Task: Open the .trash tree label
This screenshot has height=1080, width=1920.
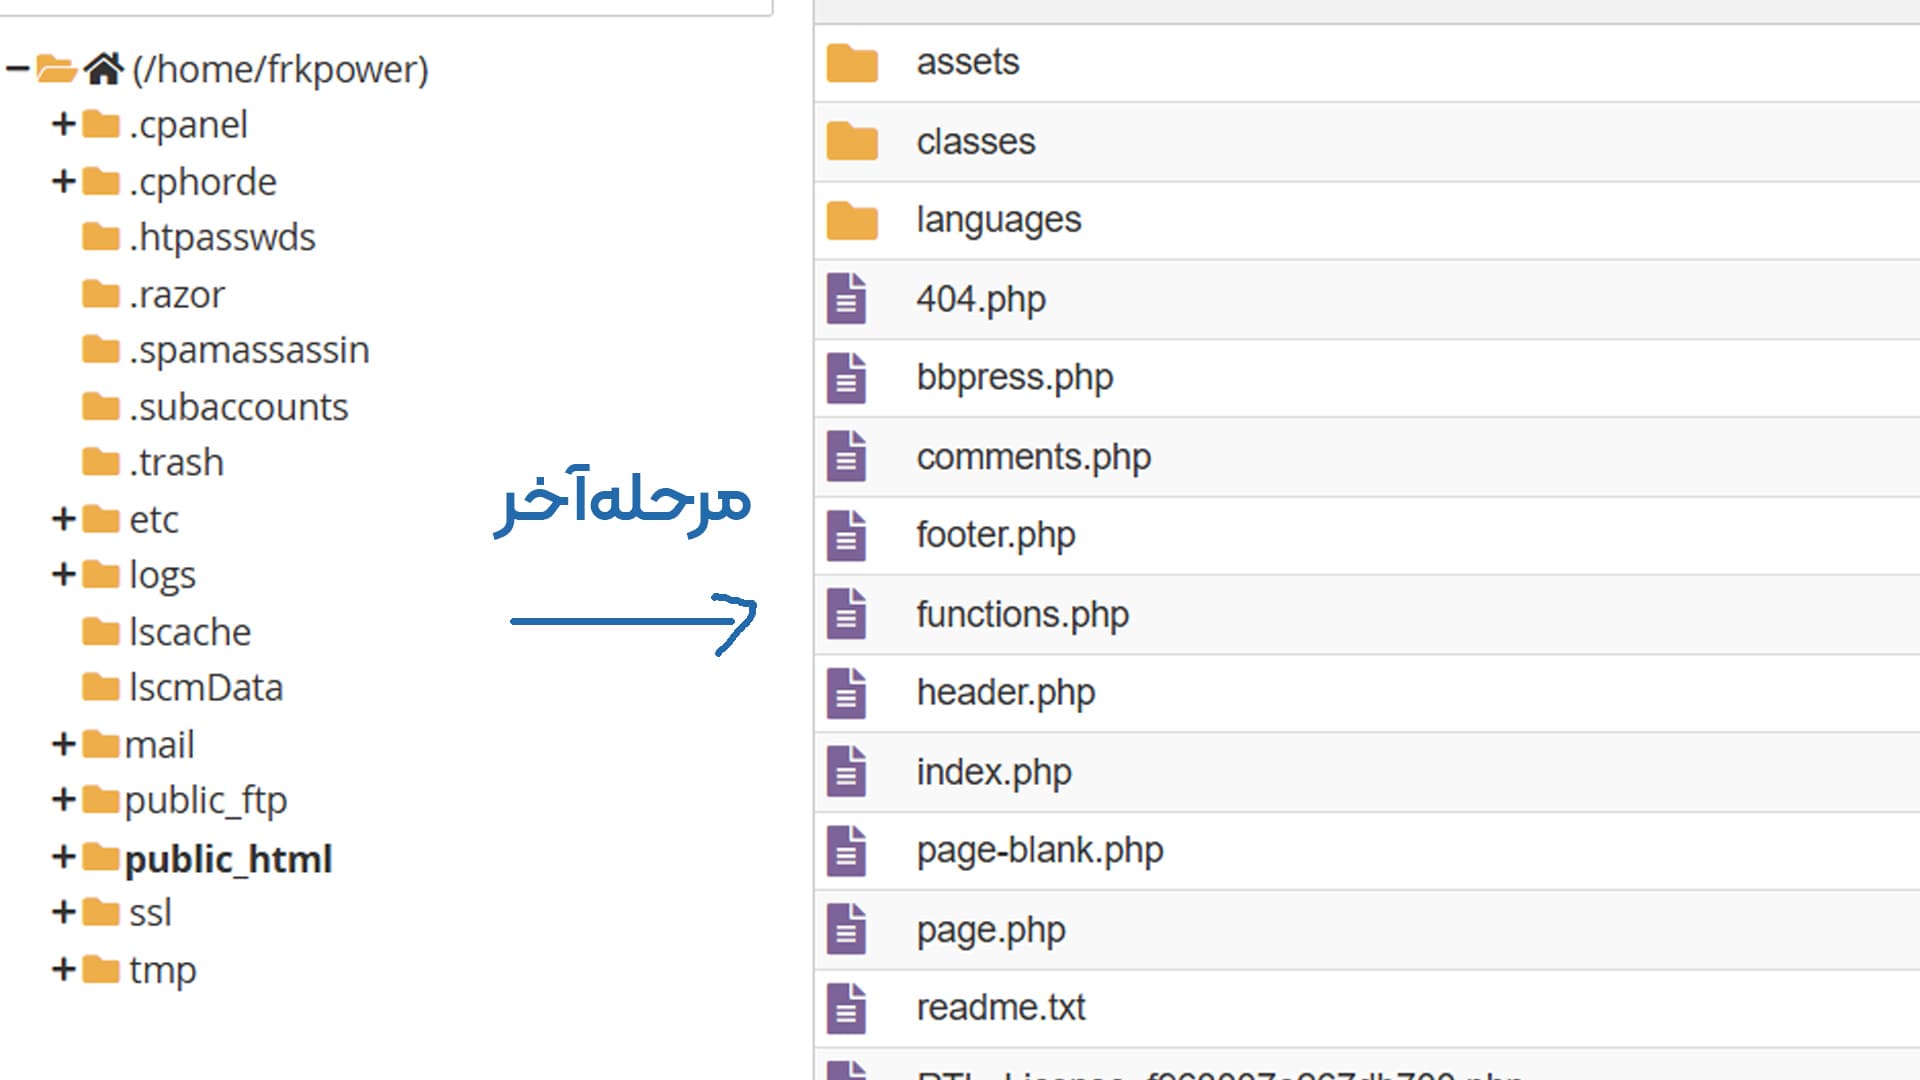Action: [x=177, y=463]
